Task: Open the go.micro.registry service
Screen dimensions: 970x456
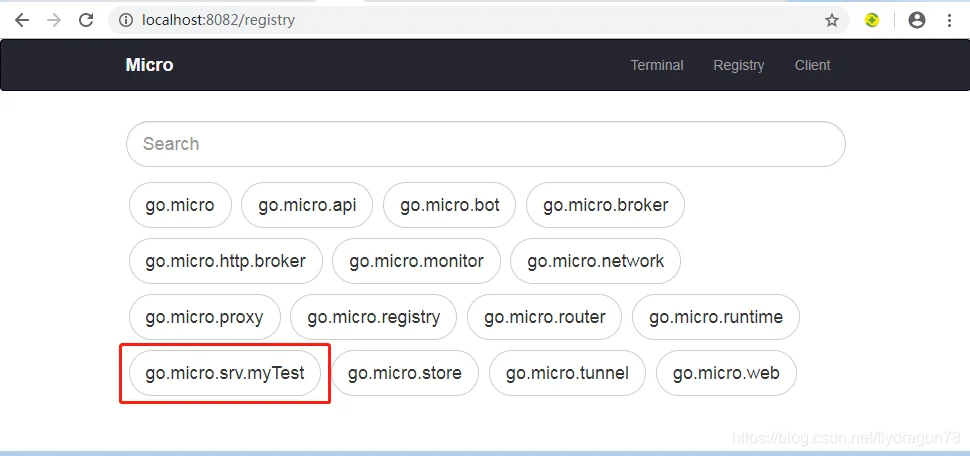Action: point(374,317)
